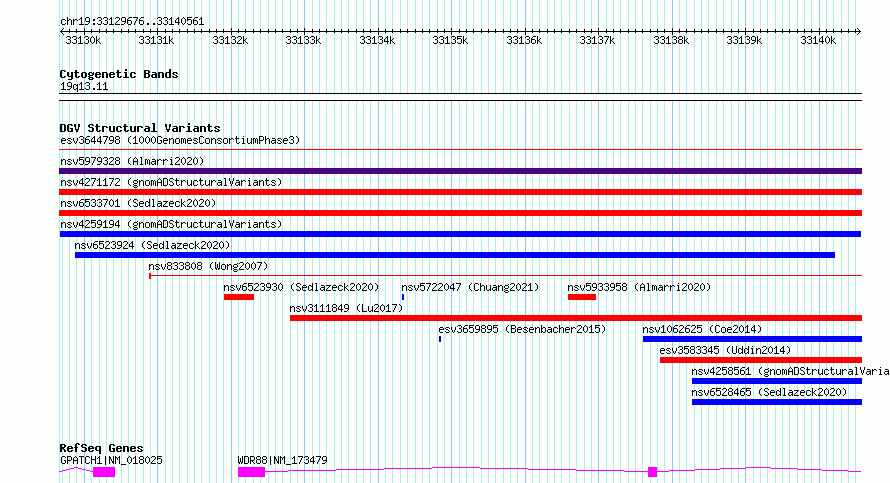Image resolution: width=890 pixels, height=483 pixels.
Task: Click the 33140k ruler tick label
Action: [x=818, y=40]
